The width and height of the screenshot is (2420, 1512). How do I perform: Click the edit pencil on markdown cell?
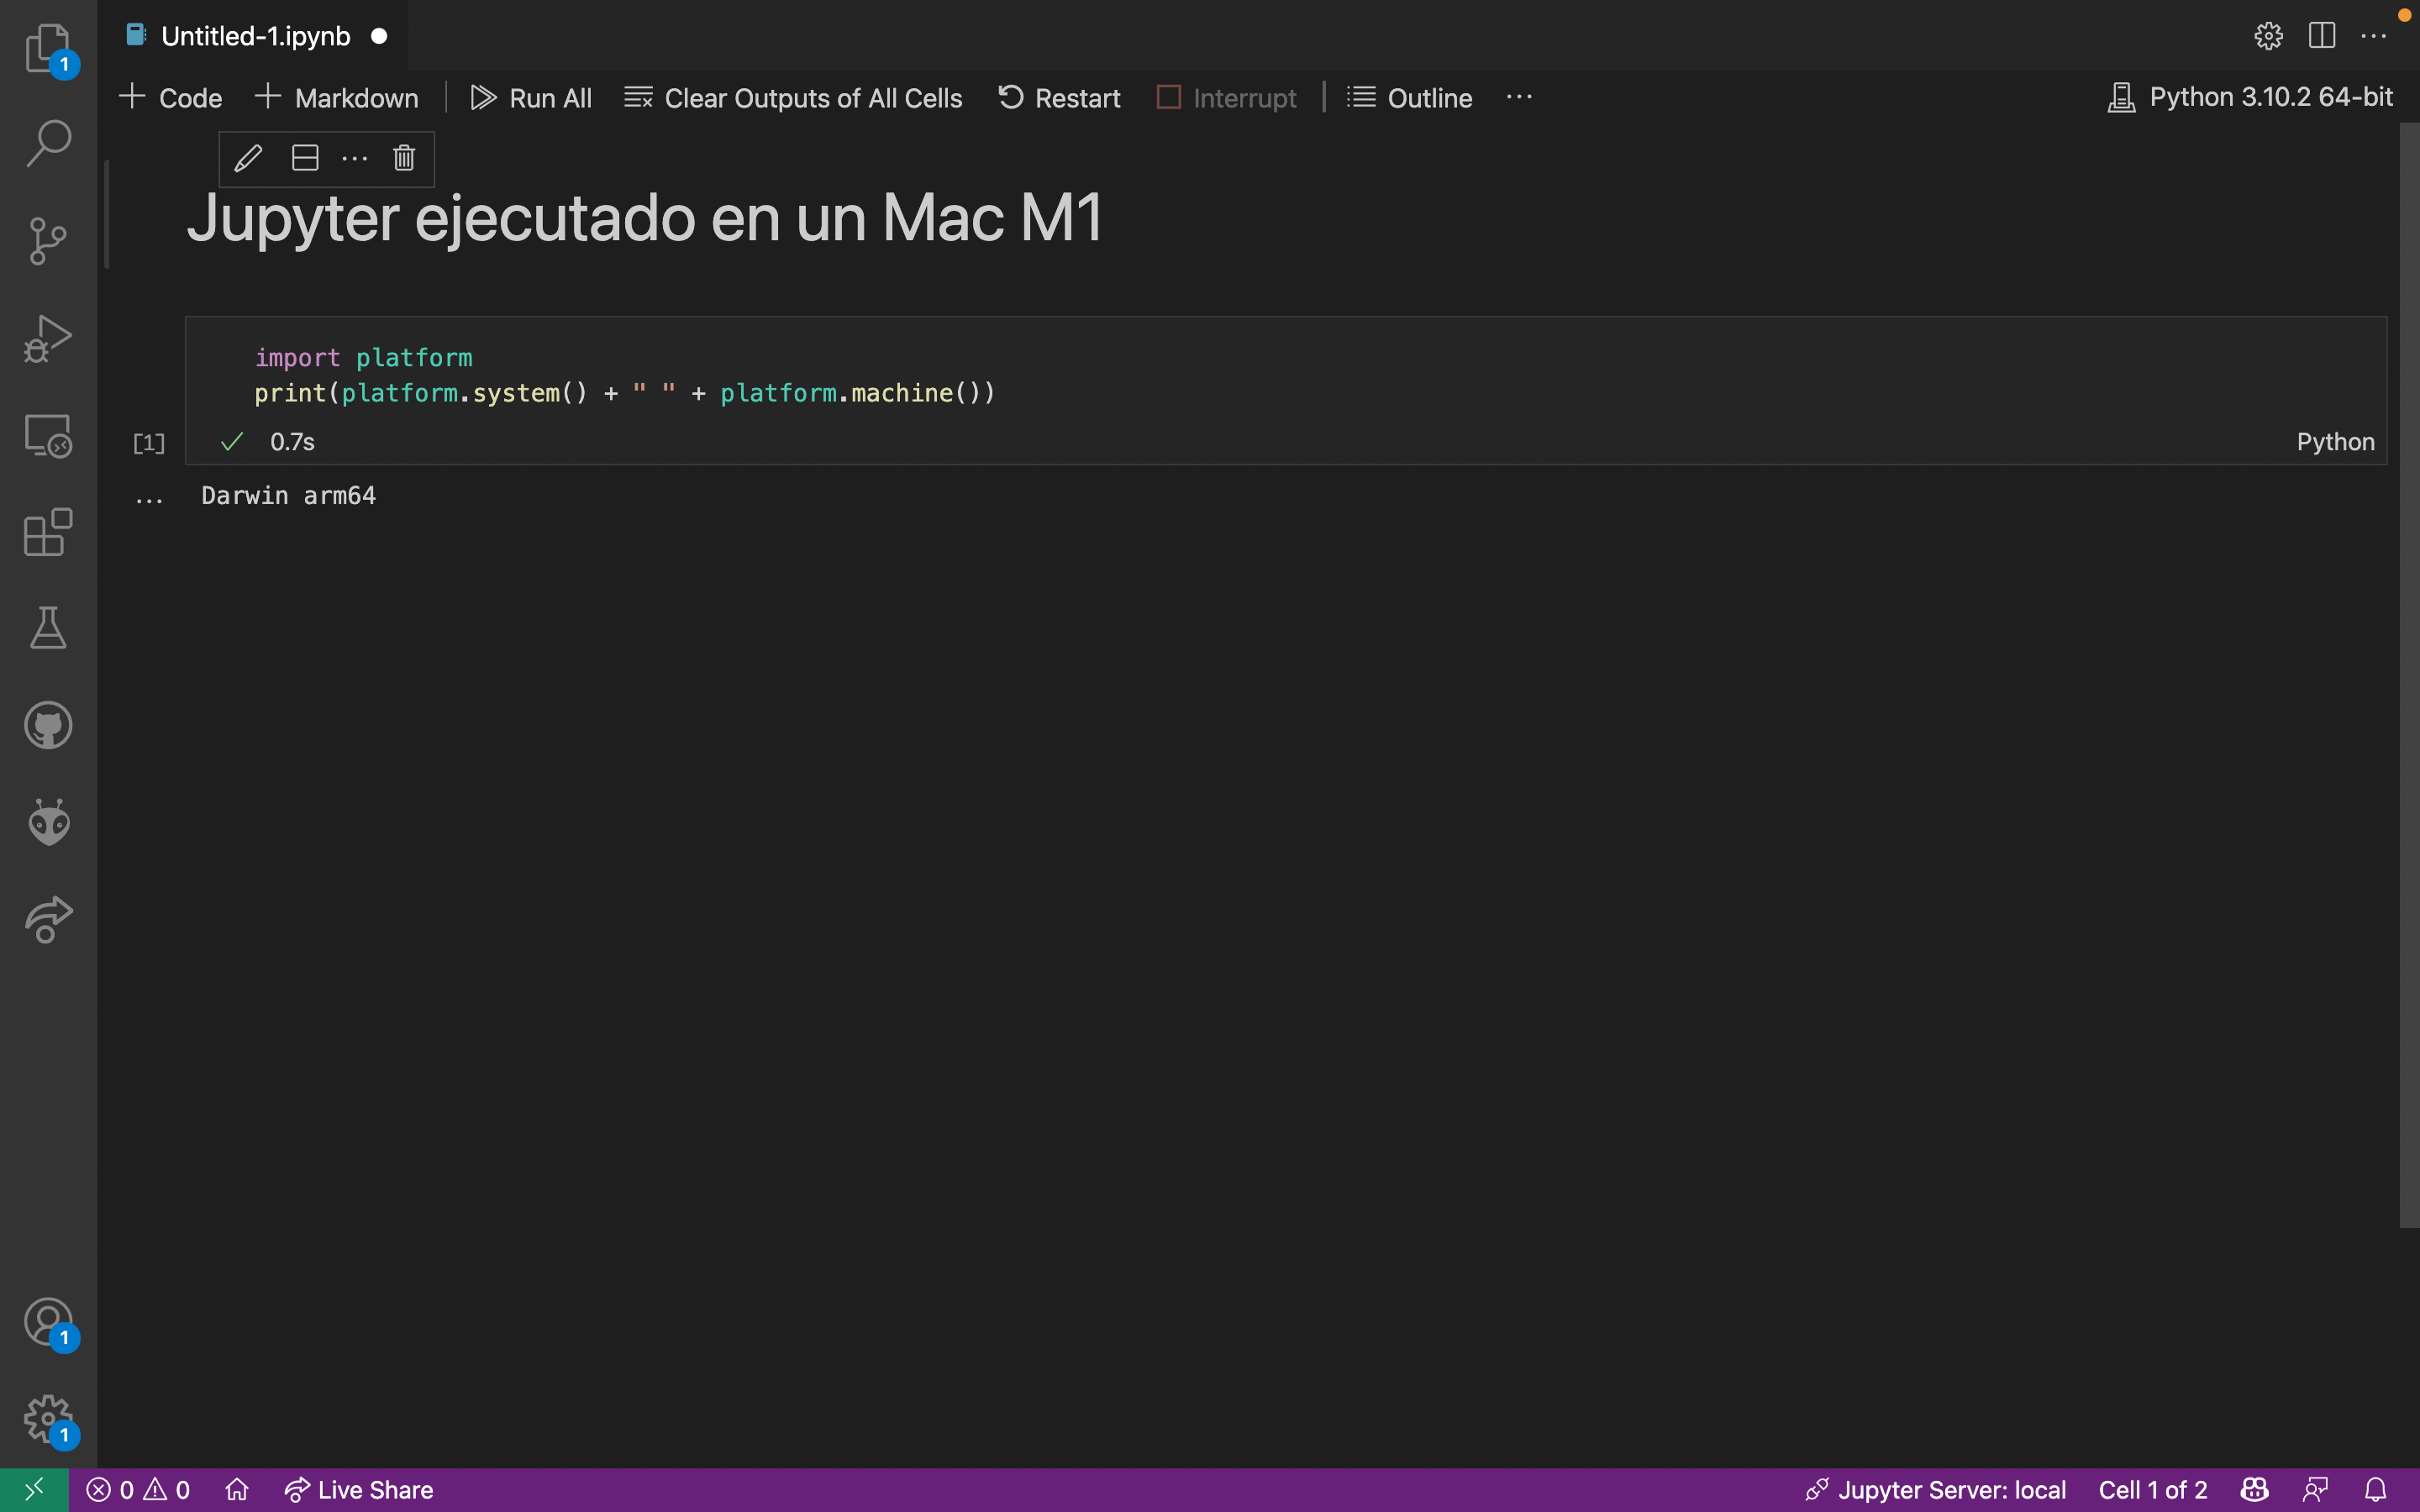[248, 158]
